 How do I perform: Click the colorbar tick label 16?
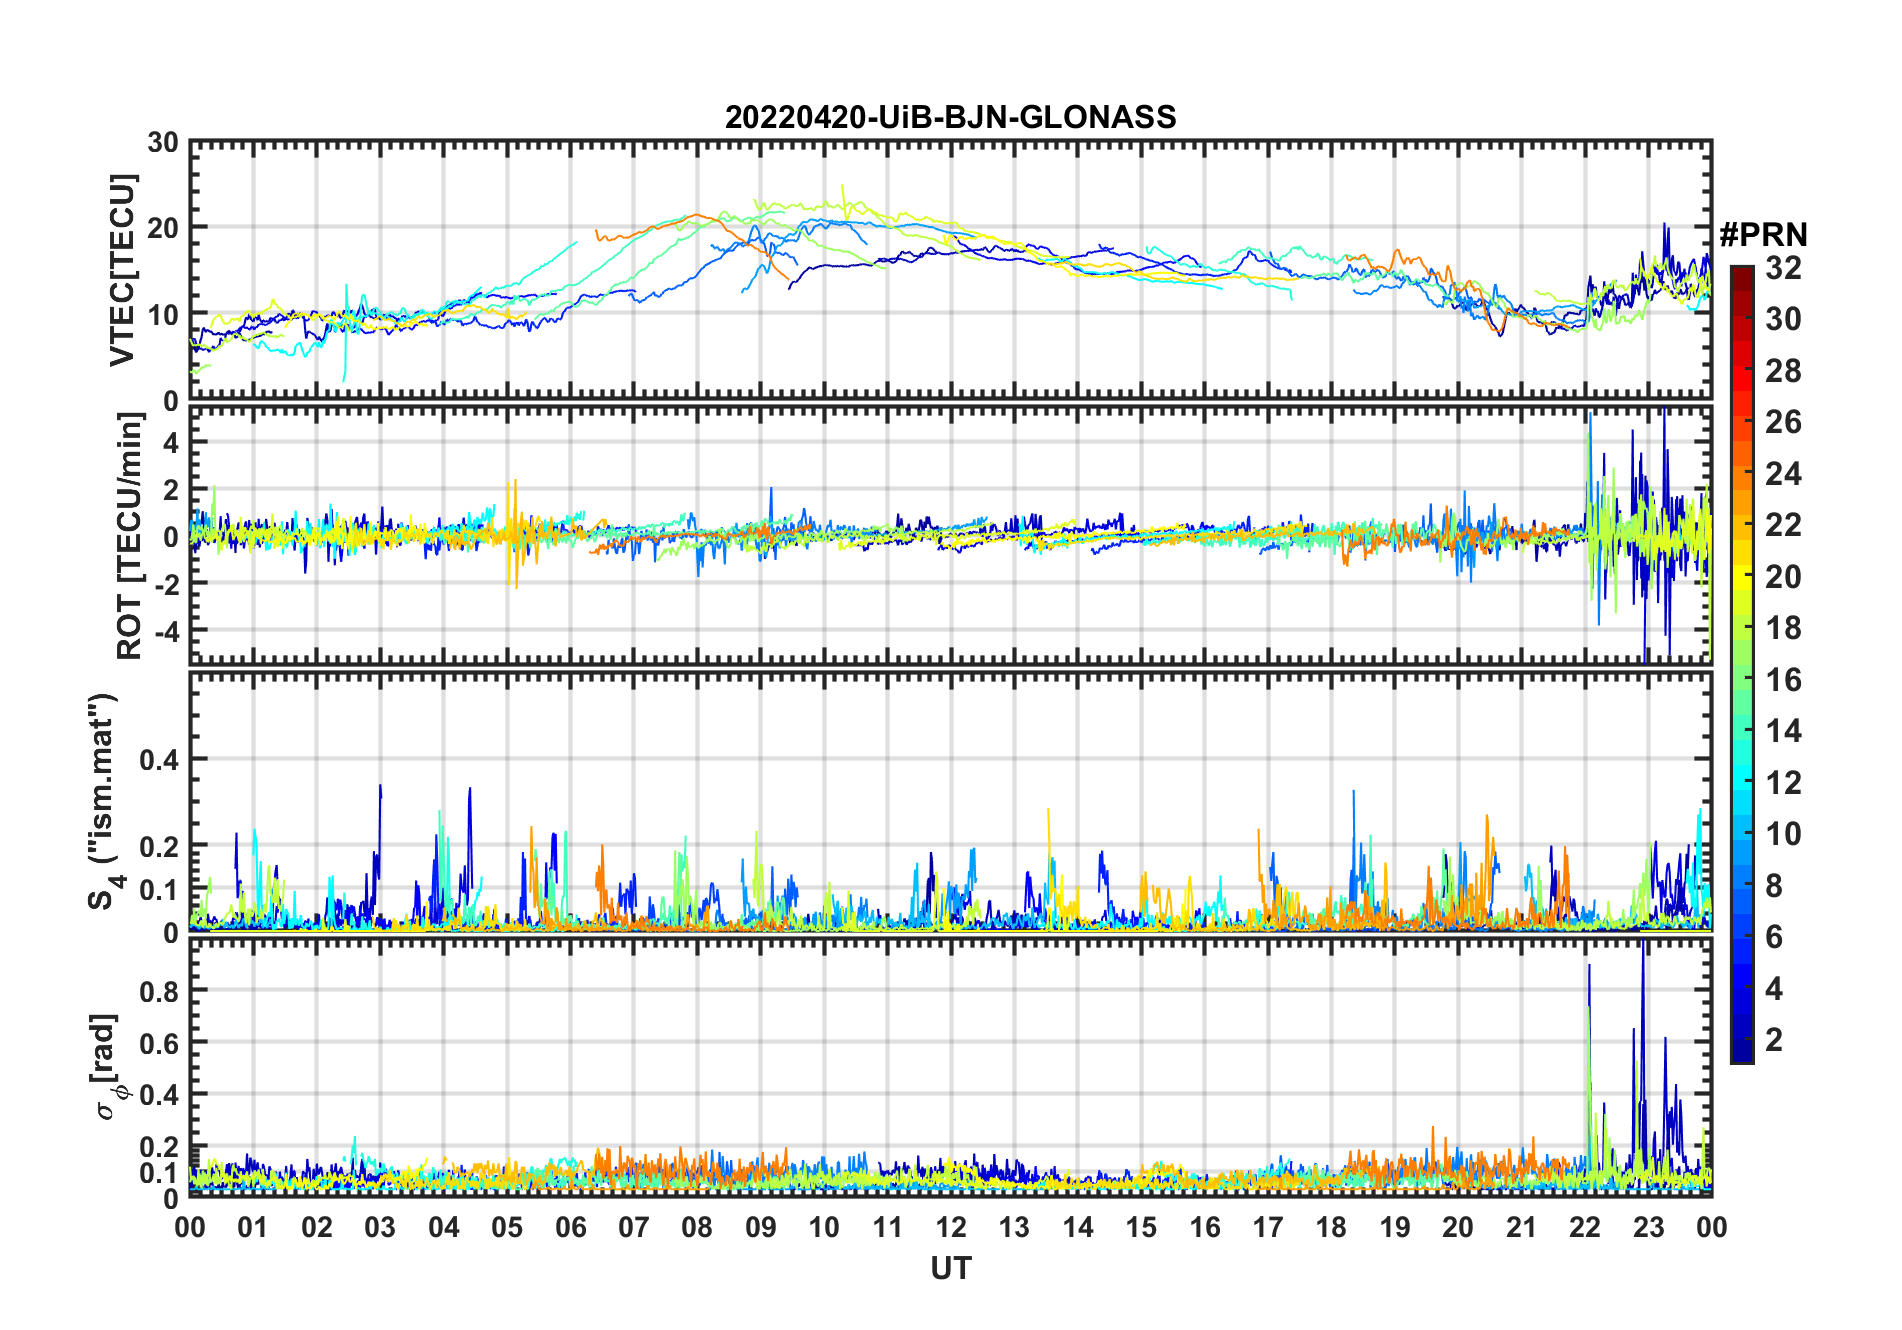tap(1782, 680)
